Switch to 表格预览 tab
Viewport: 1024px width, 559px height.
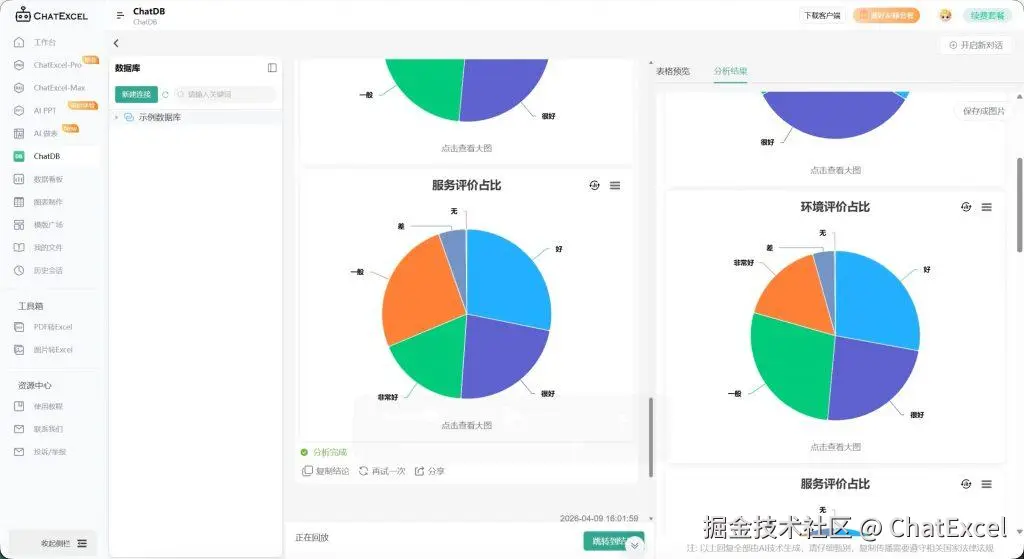click(673, 71)
